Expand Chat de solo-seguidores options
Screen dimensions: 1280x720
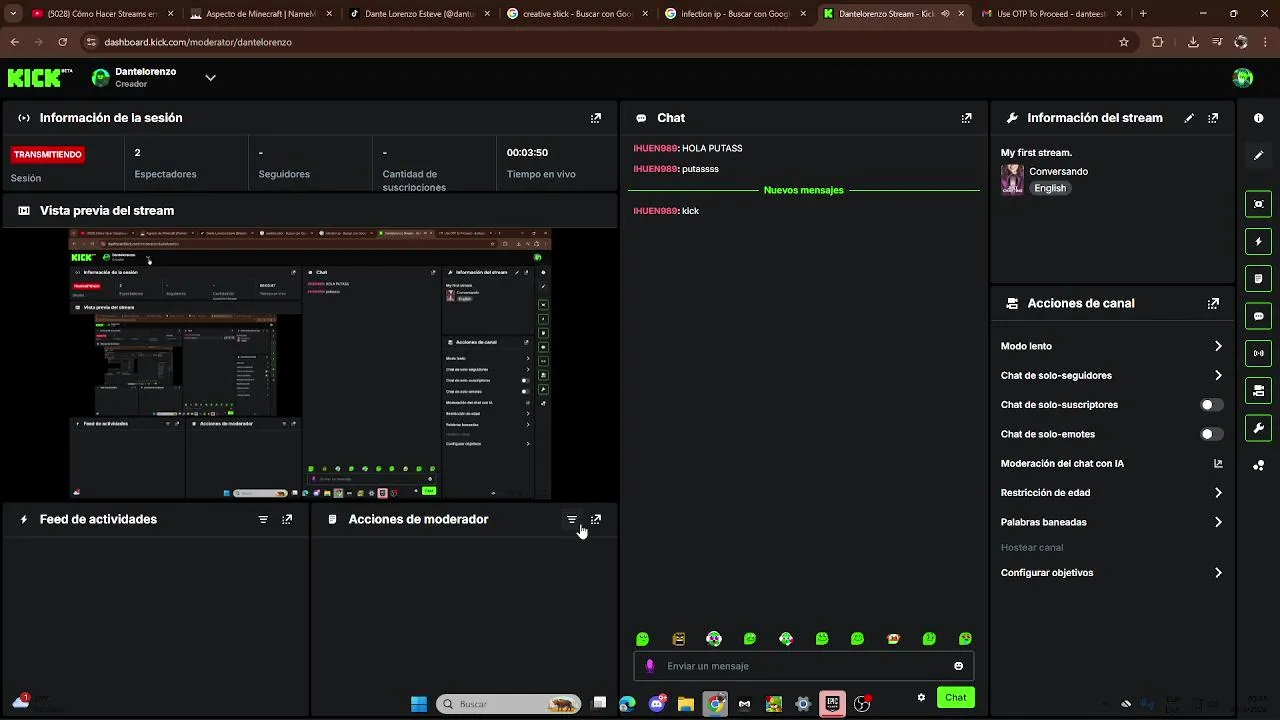(1218, 376)
